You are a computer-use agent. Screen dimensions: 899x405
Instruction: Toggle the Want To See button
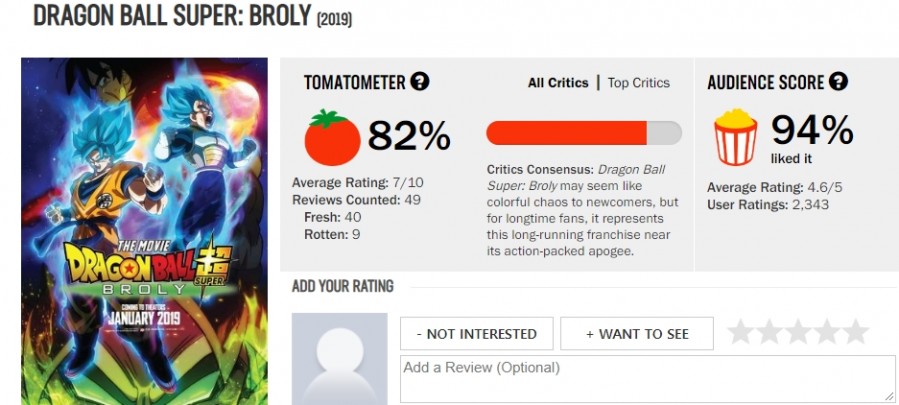coord(637,334)
